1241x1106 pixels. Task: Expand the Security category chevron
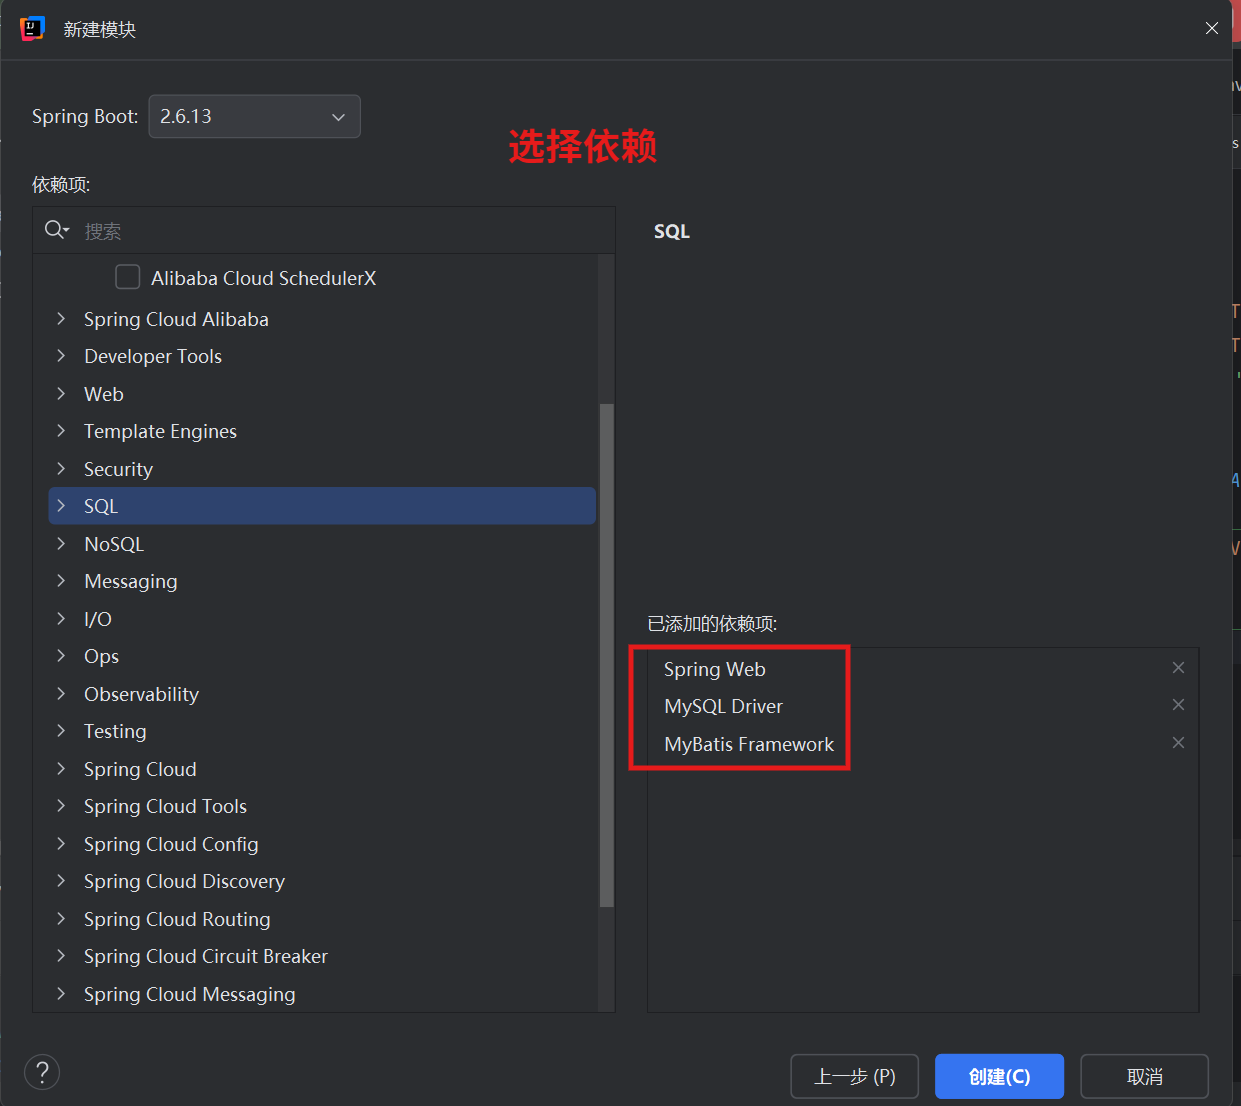click(x=61, y=469)
